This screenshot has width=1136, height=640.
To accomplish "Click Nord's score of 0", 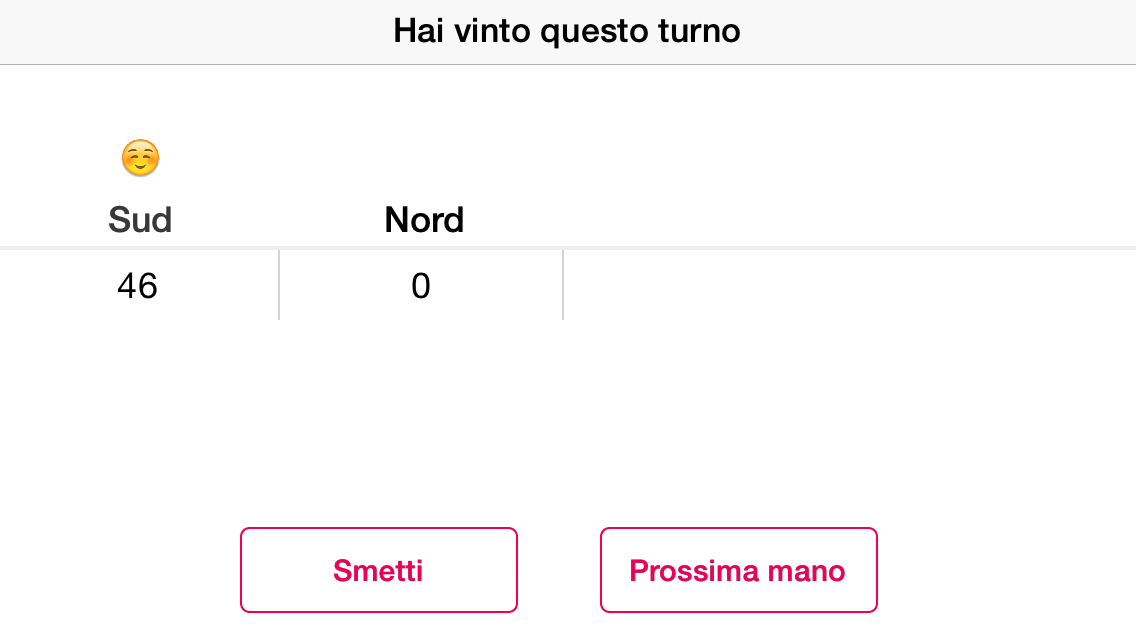I will [421, 287].
